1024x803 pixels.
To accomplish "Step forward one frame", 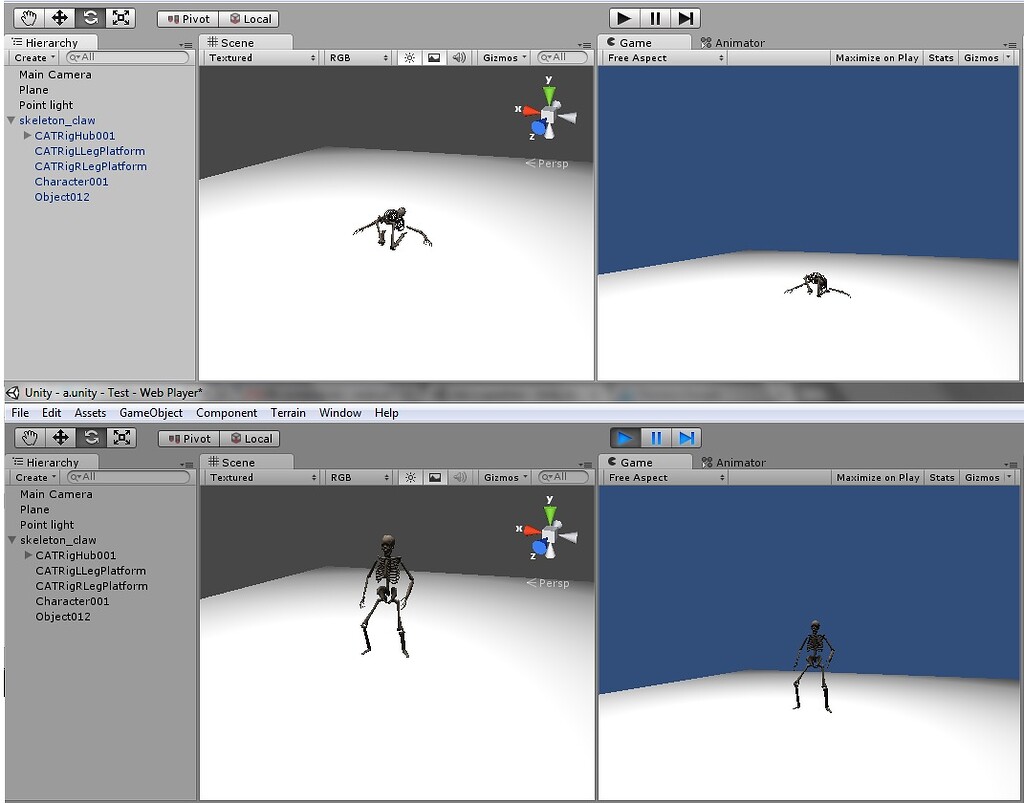I will pyautogui.click(x=687, y=17).
